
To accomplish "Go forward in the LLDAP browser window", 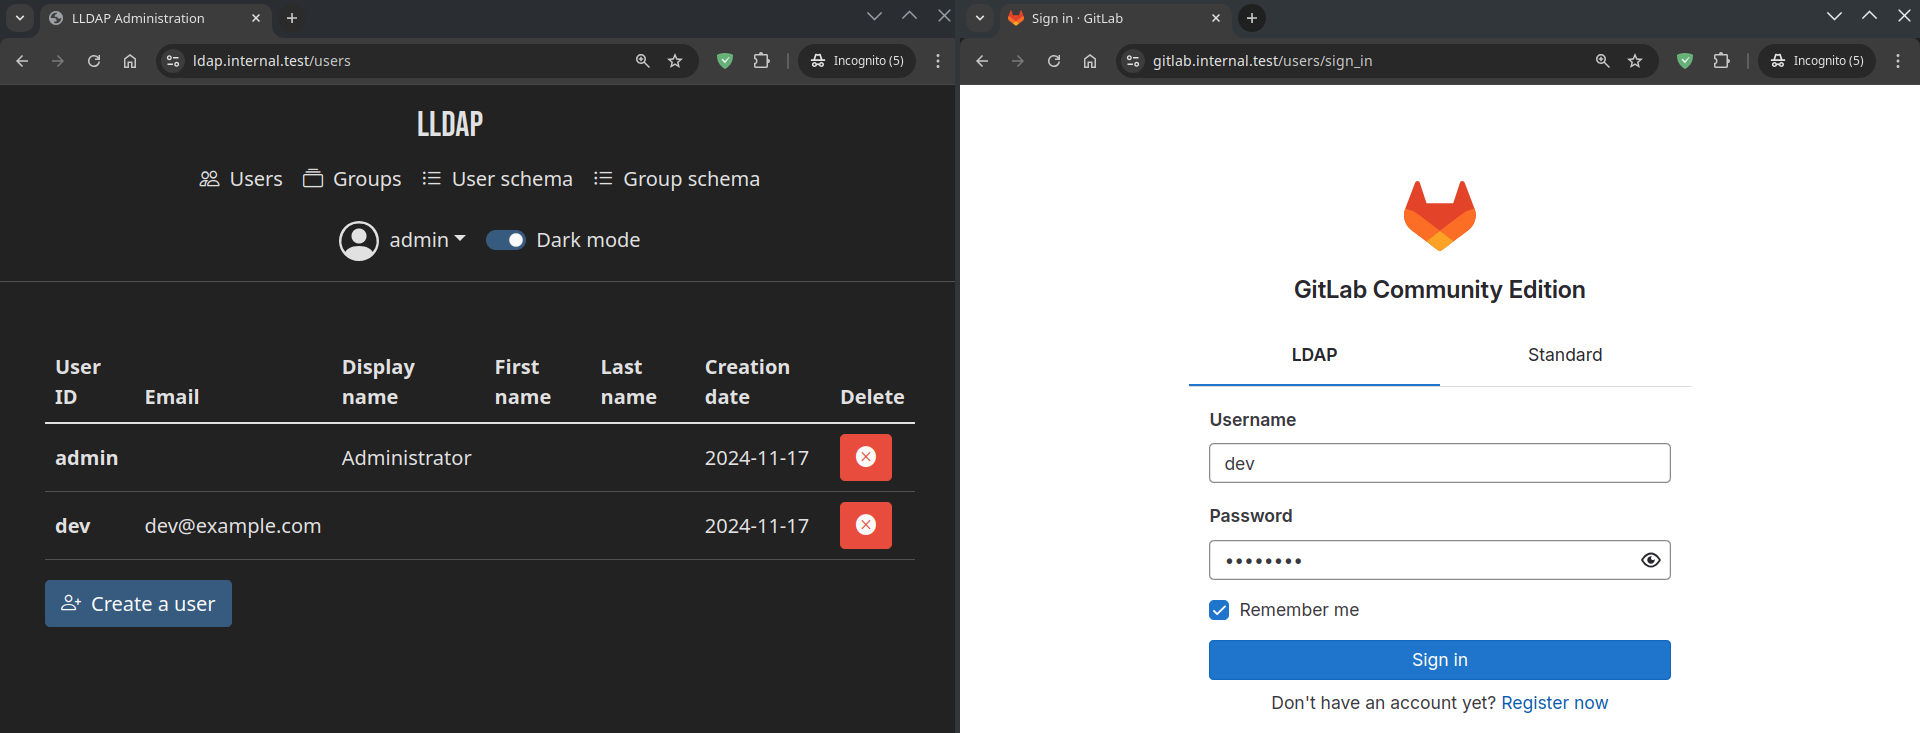I will pyautogui.click(x=58, y=61).
